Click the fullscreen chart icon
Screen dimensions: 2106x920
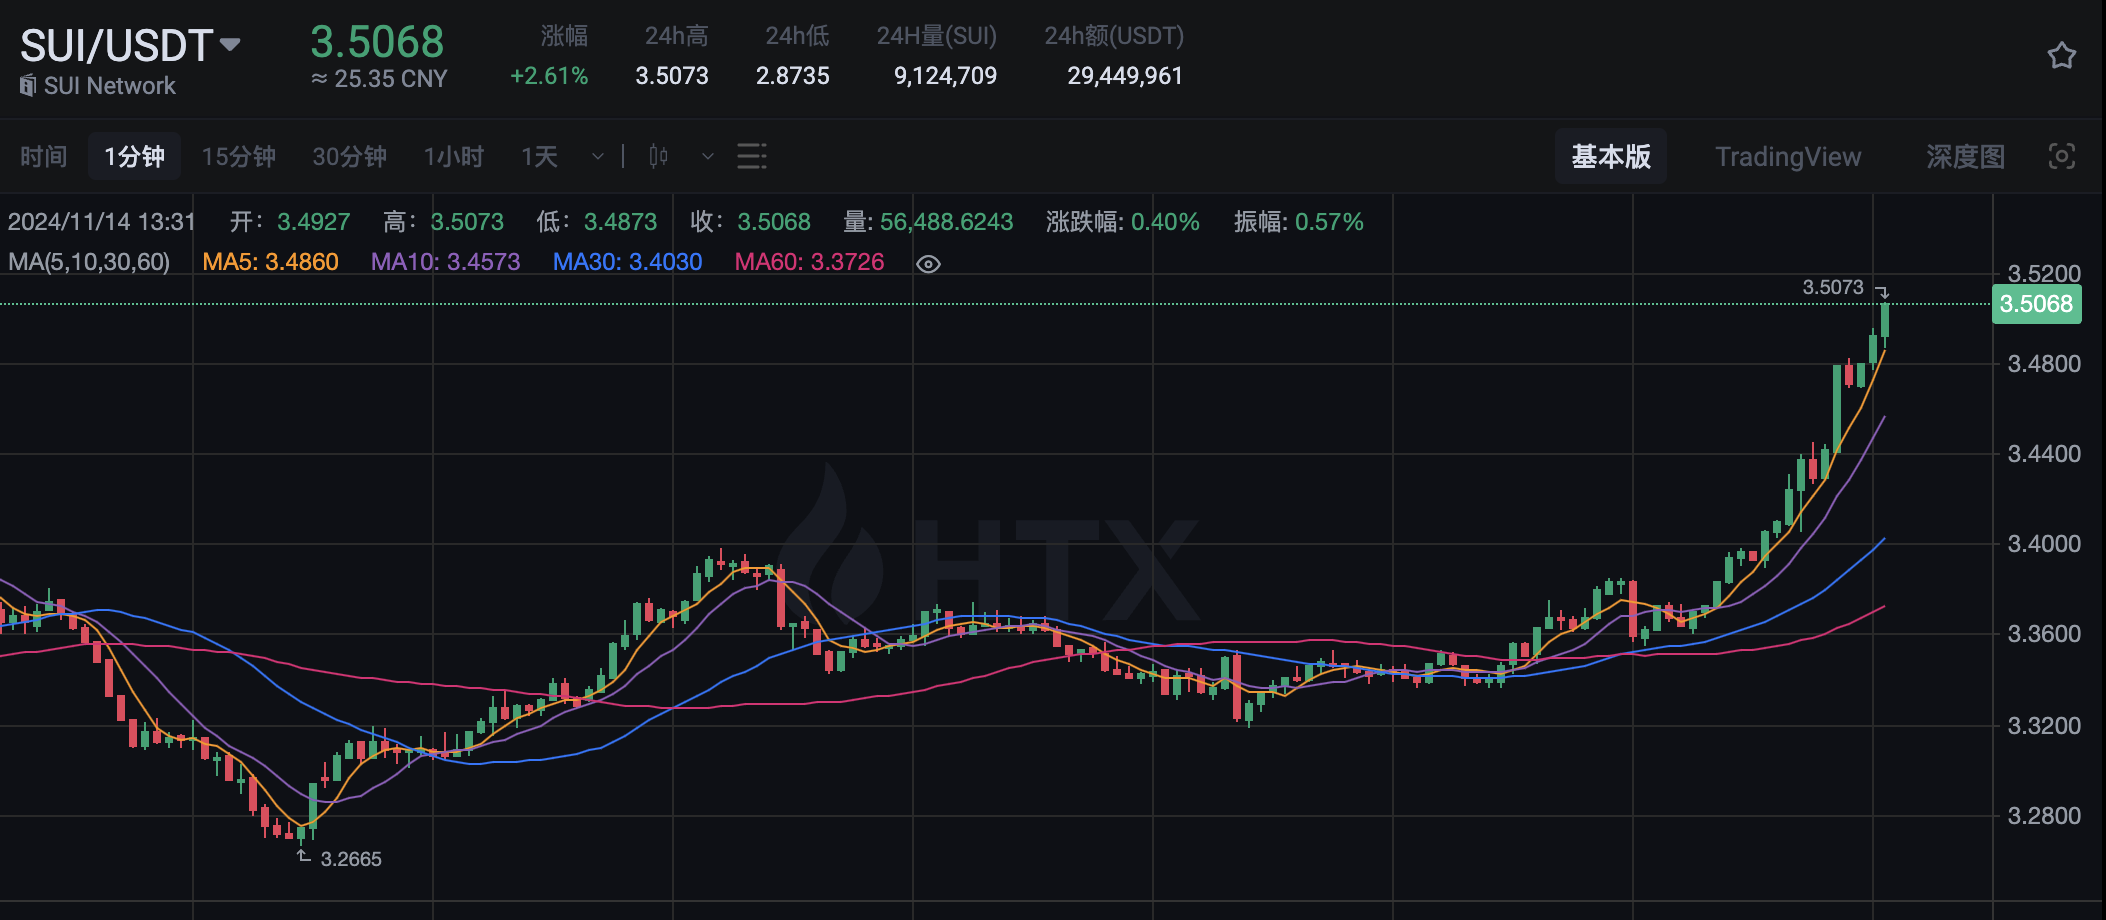2061,157
